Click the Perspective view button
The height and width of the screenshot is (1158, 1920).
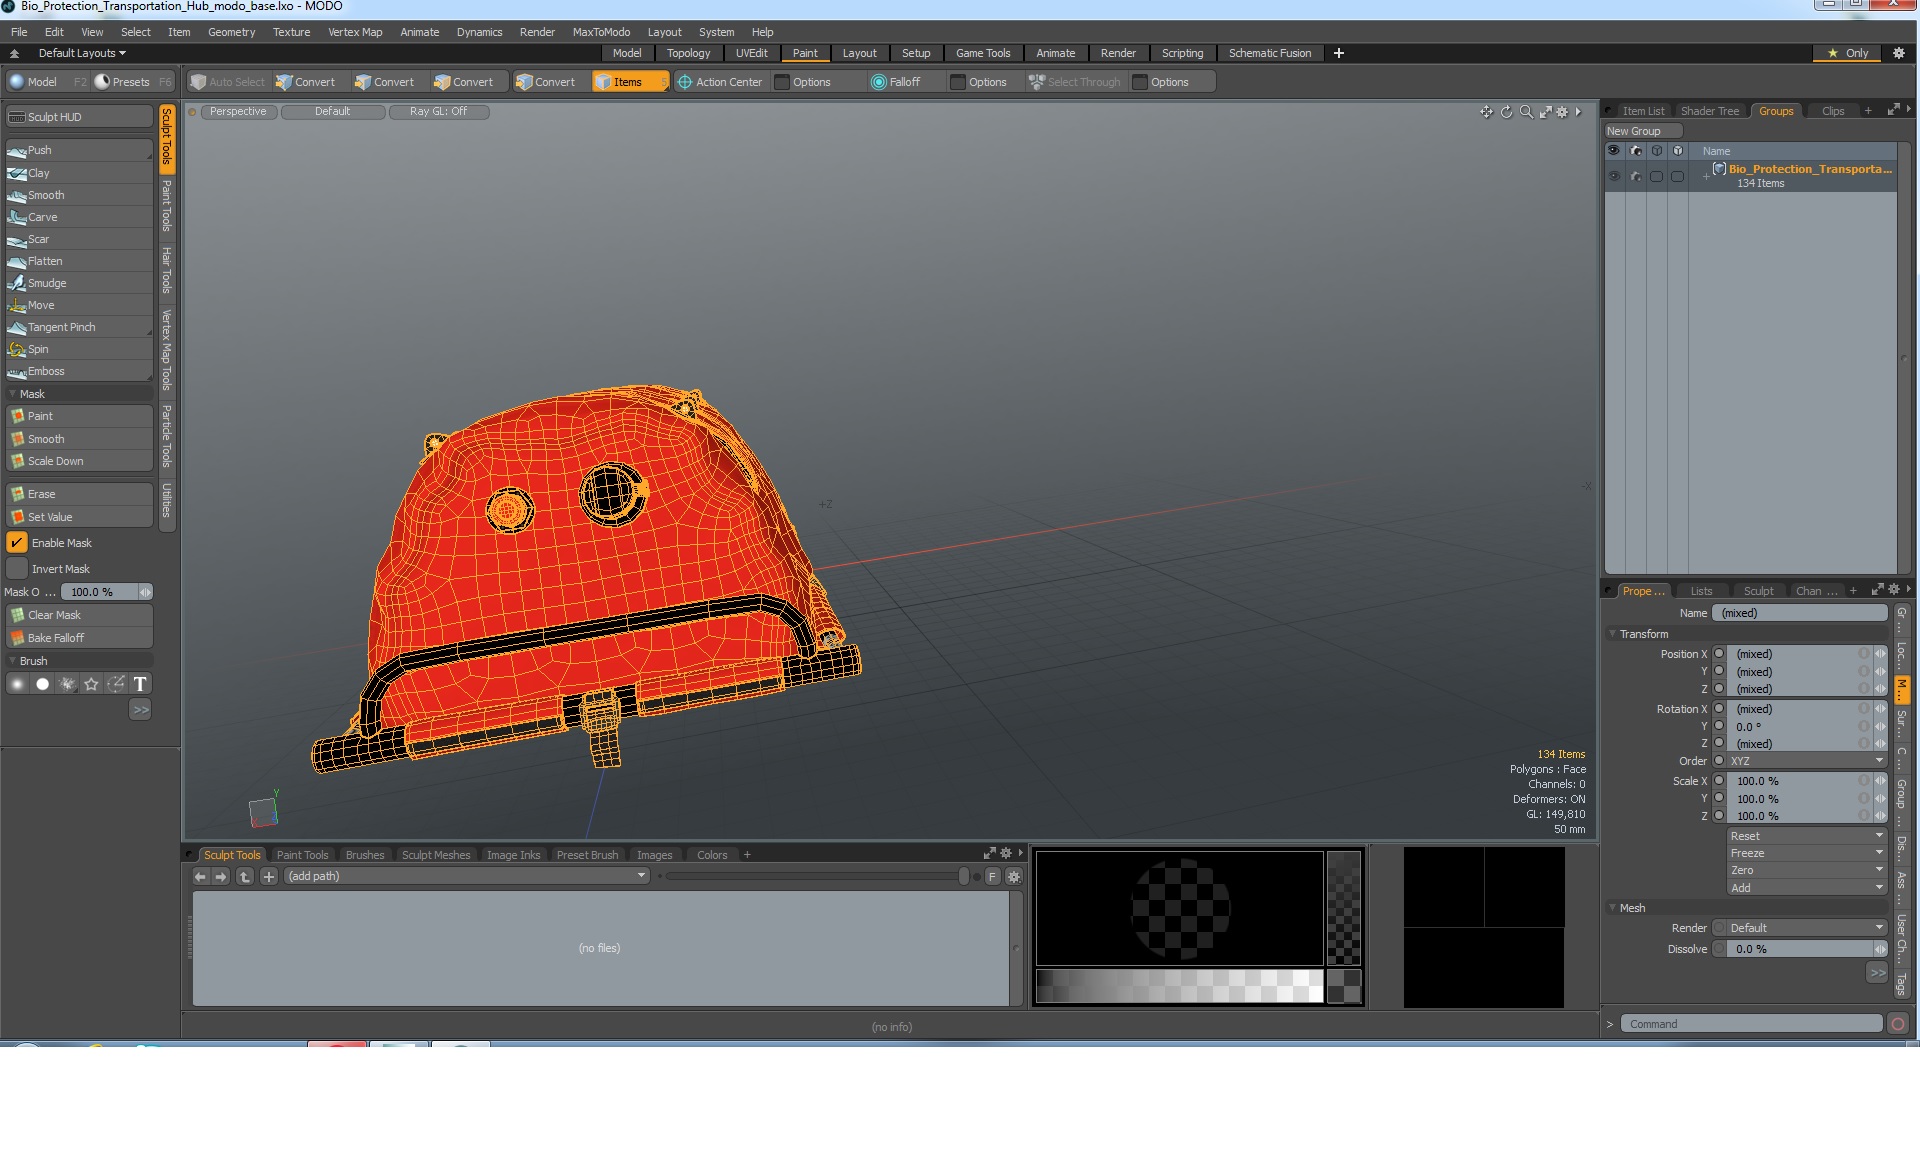[238, 112]
